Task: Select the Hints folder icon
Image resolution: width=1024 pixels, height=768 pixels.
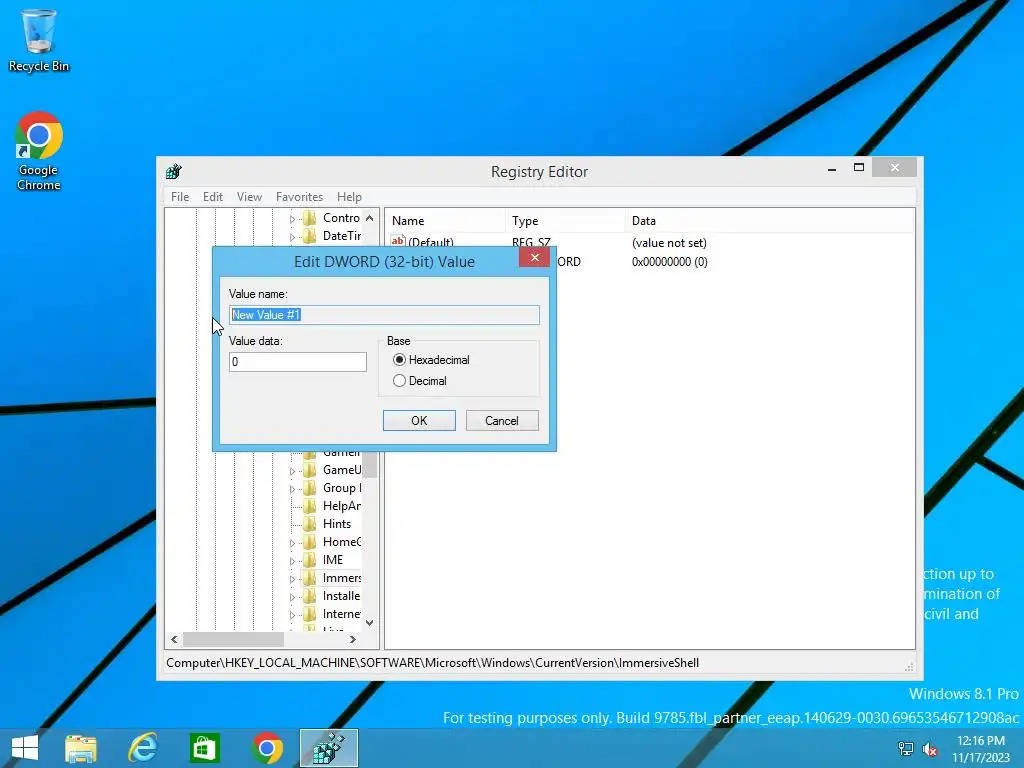Action: click(x=310, y=524)
